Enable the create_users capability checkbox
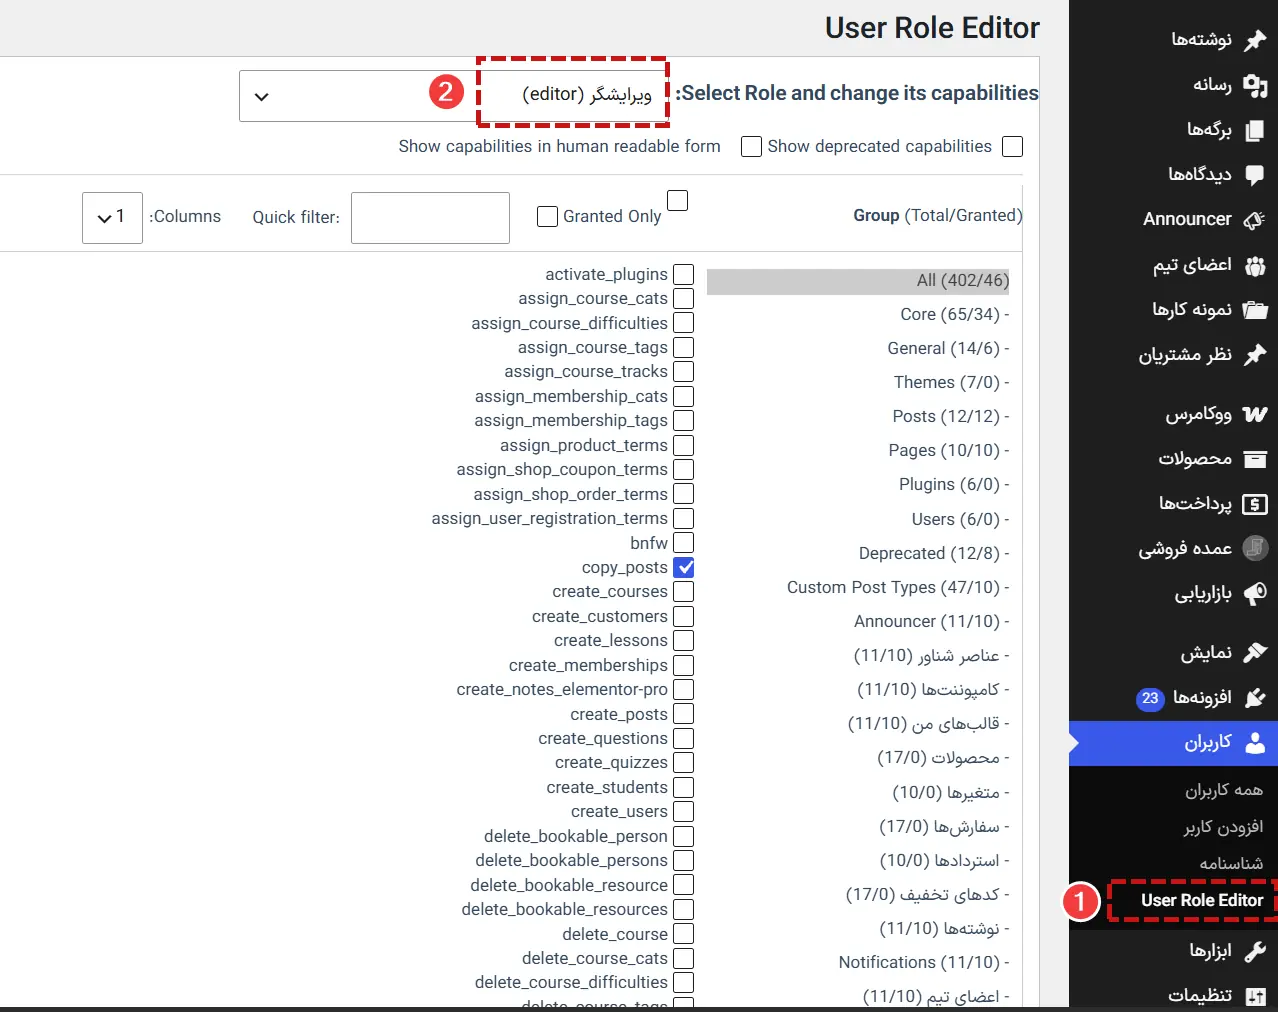Screen dimensions: 1278x1012 684,811
